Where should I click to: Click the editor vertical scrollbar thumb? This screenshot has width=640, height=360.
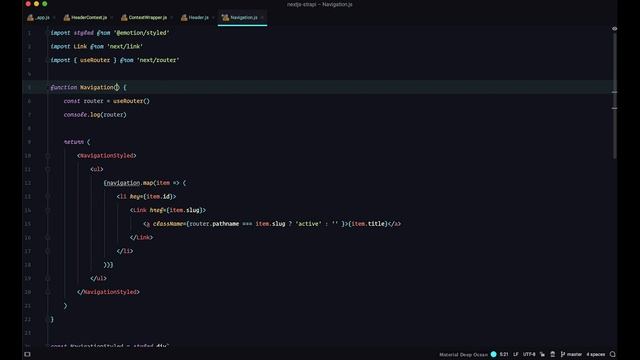tap(614, 96)
